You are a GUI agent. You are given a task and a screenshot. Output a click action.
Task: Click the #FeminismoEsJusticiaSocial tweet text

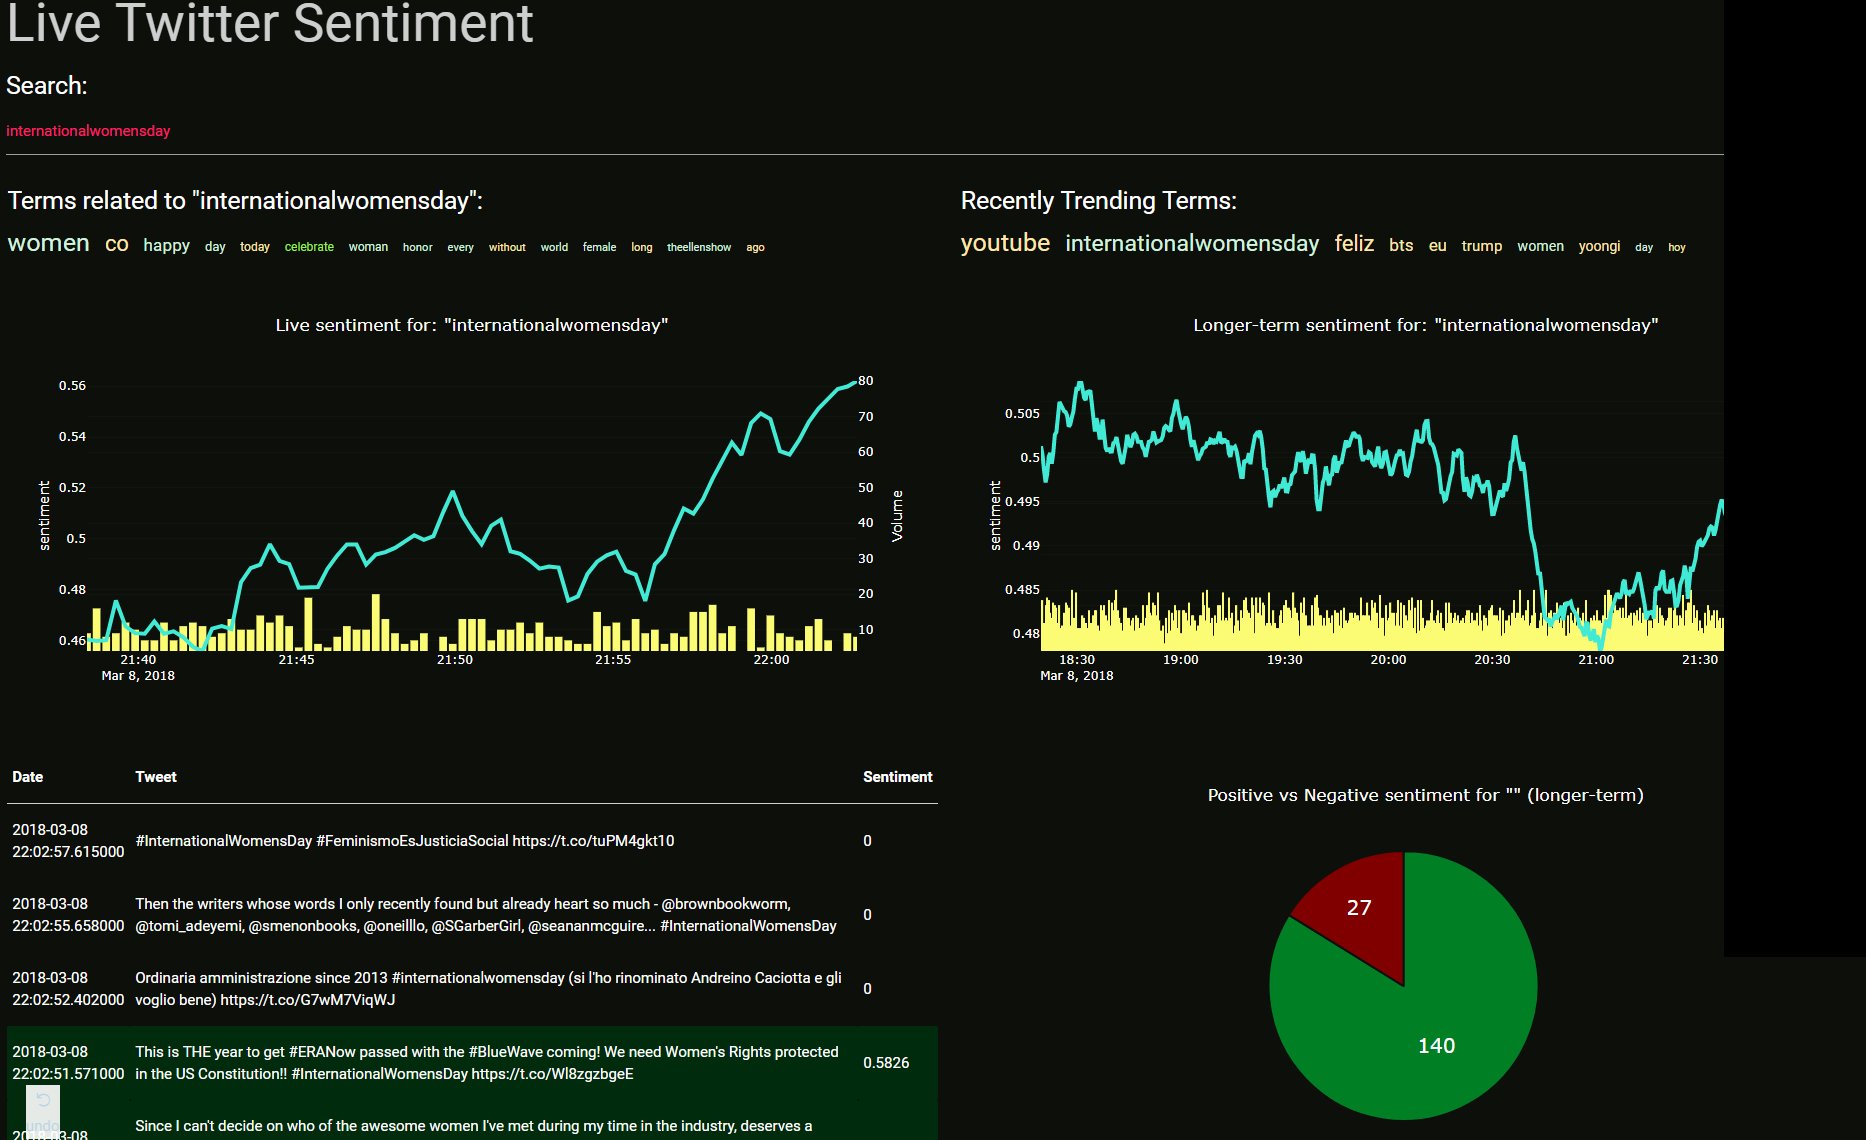point(404,841)
